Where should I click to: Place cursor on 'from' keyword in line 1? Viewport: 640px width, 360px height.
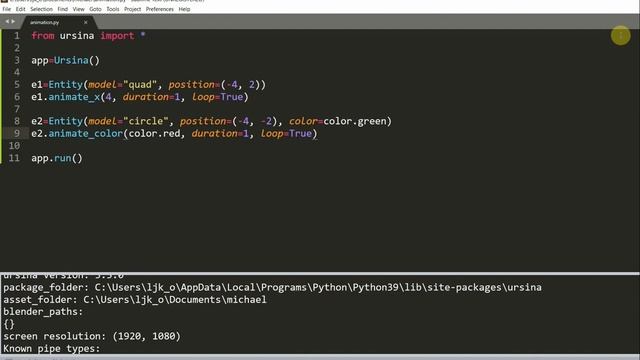point(43,36)
